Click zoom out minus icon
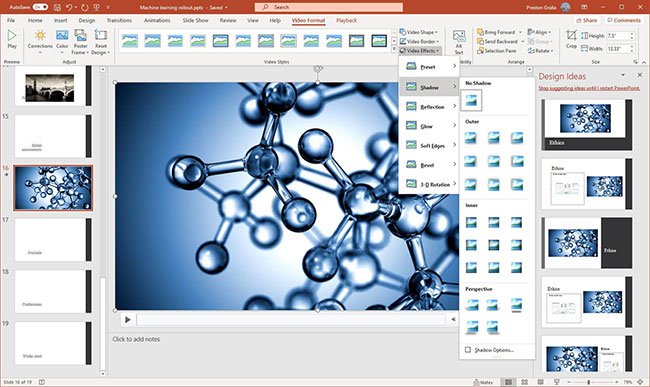650x387 pixels. 569,382
